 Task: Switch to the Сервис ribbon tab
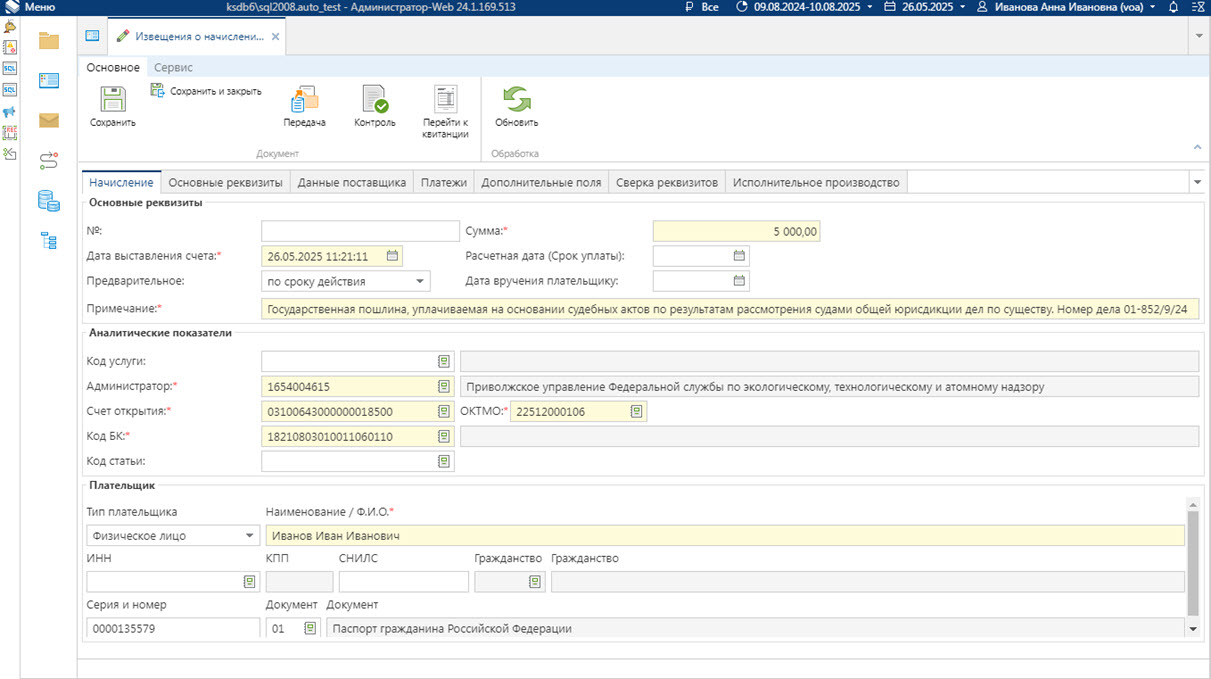(174, 67)
